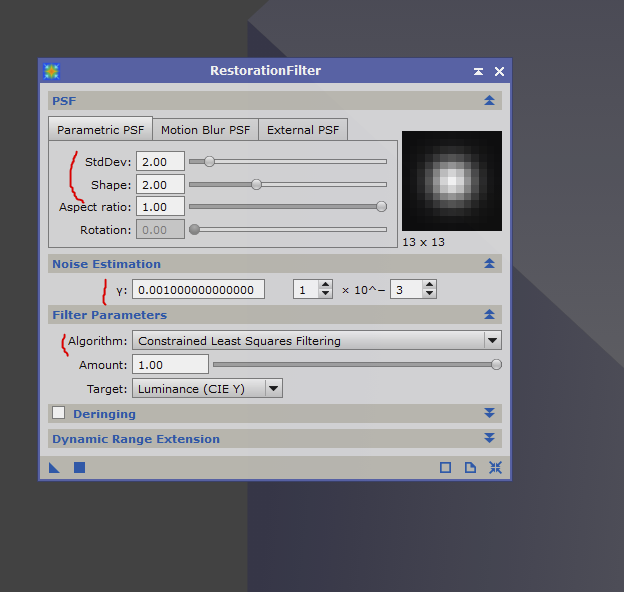This screenshot has height=592, width=624.
Task: Open the Target dropdown Luminance (CIE Y)
Action: (207, 388)
